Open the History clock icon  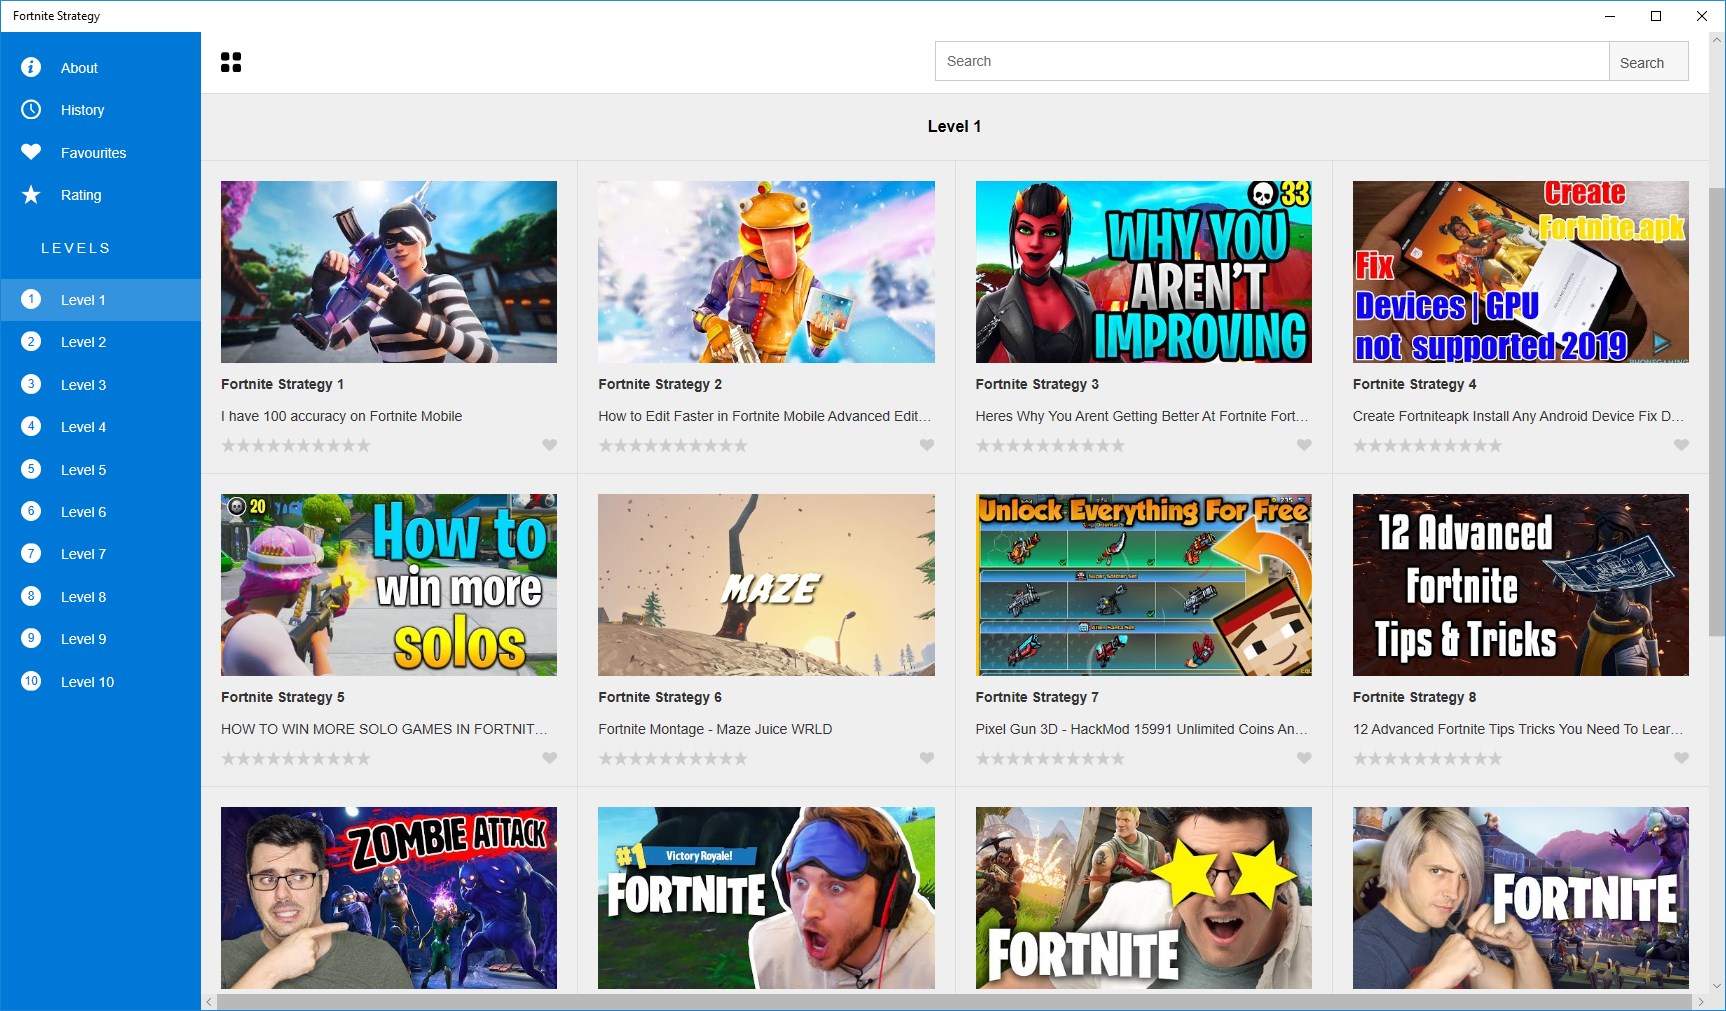click(31, 109)
